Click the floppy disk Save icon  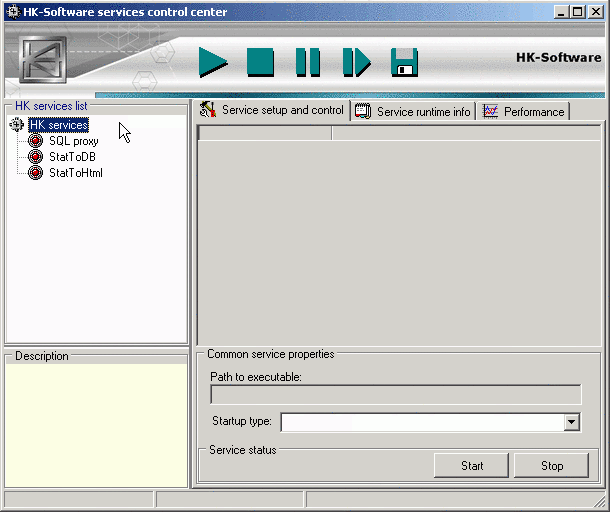404,62
